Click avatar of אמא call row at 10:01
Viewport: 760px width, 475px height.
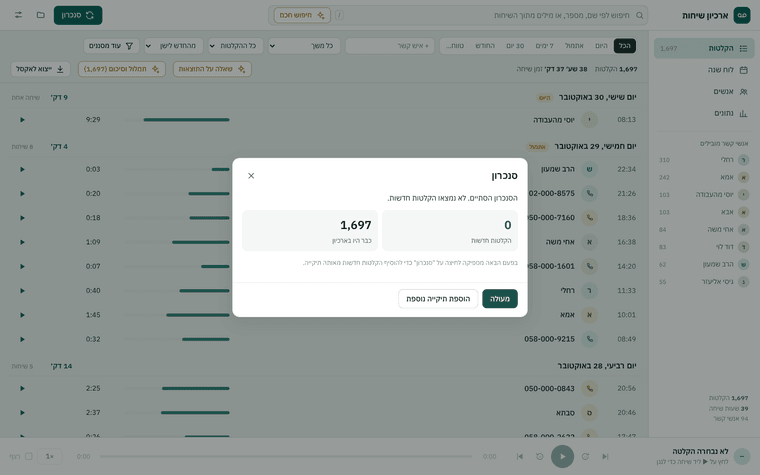[x=589, y=315]
